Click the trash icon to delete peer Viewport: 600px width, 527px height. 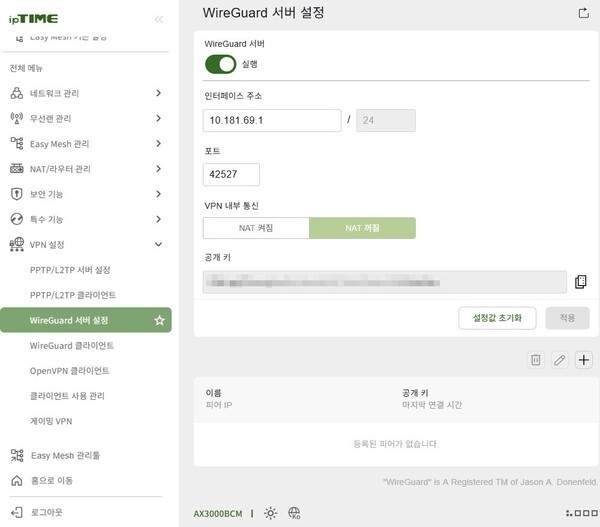(x=535, y=360)
